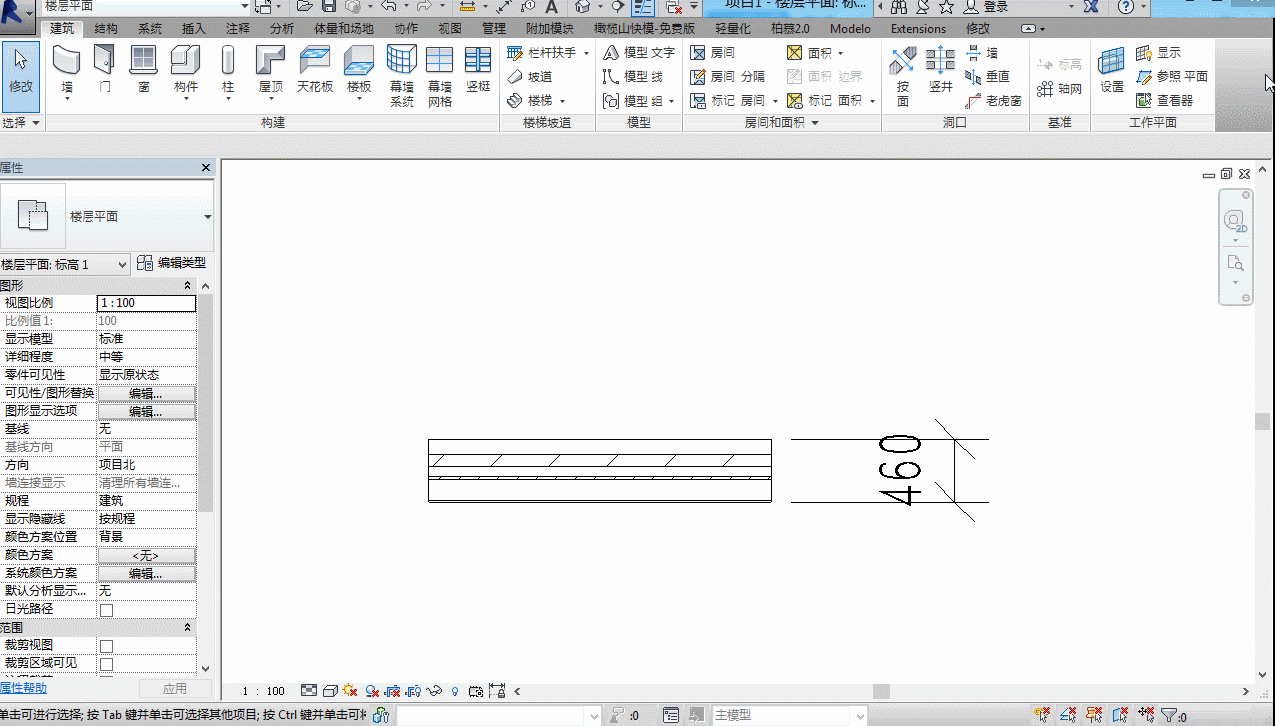Image resolution: width=1275 pixels, height=726 pixels.
Task: Switch to the 视图 ribbon tab
Action: 450,29
